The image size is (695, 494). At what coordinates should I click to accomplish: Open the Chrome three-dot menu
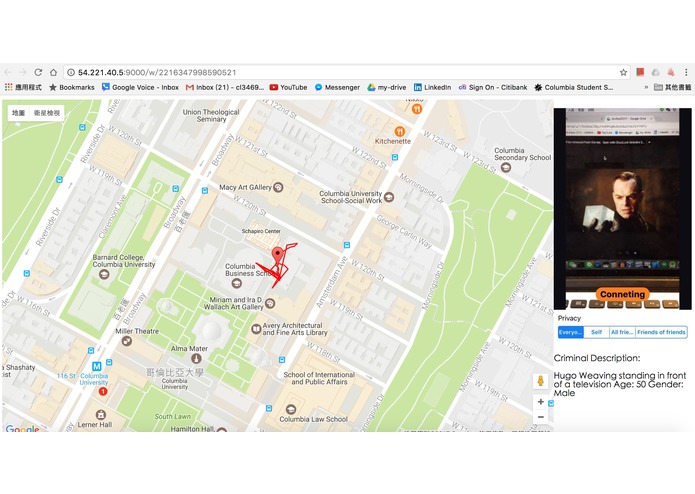(x=686, y=72)
